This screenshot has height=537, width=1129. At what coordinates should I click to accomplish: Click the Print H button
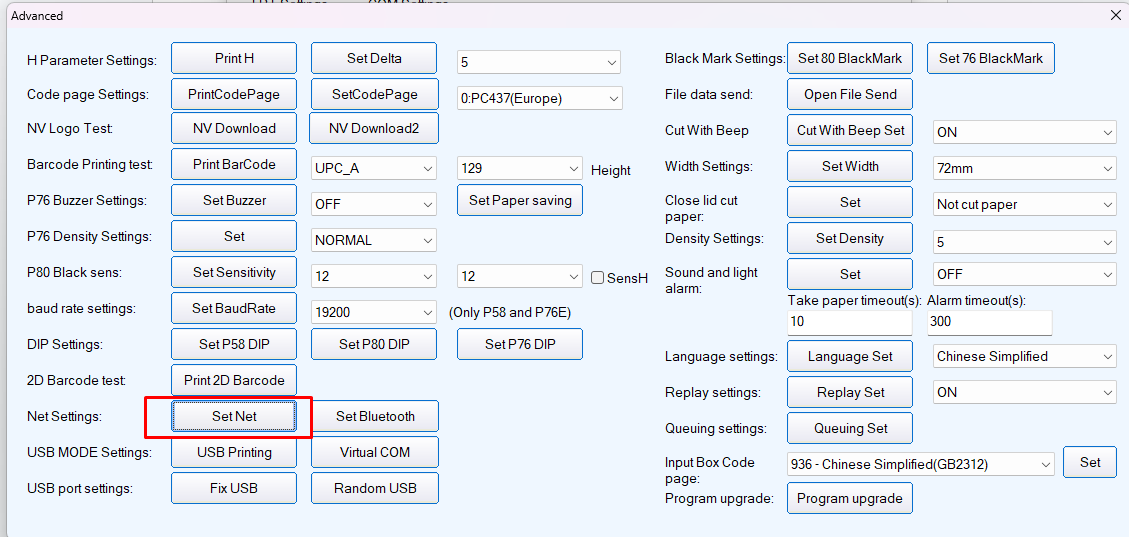(234, 58)
